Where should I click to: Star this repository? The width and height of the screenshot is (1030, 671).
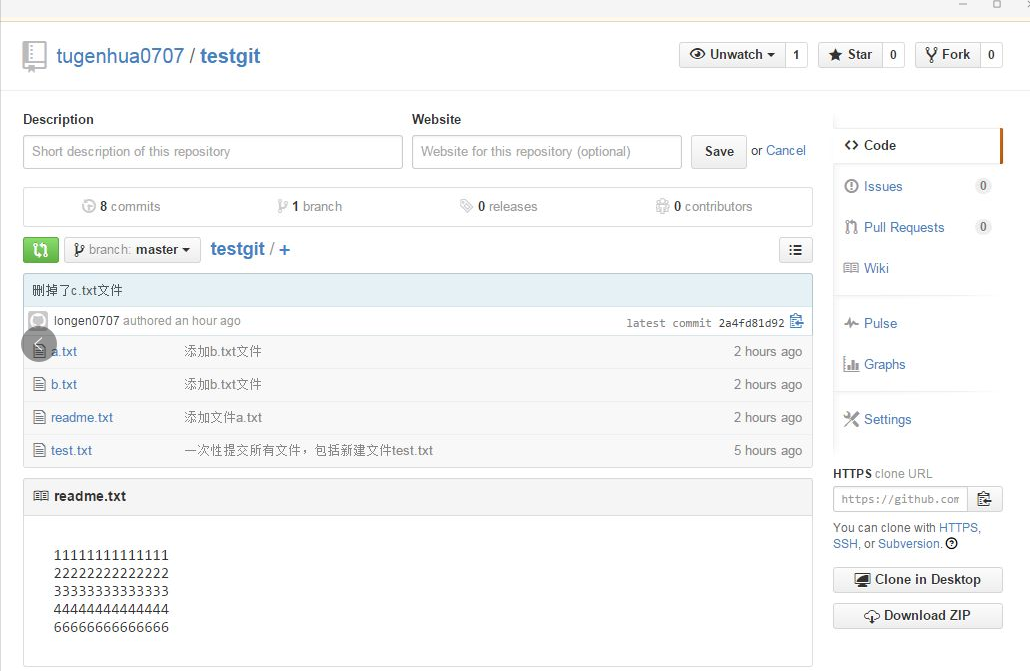(x=850, y=55)
